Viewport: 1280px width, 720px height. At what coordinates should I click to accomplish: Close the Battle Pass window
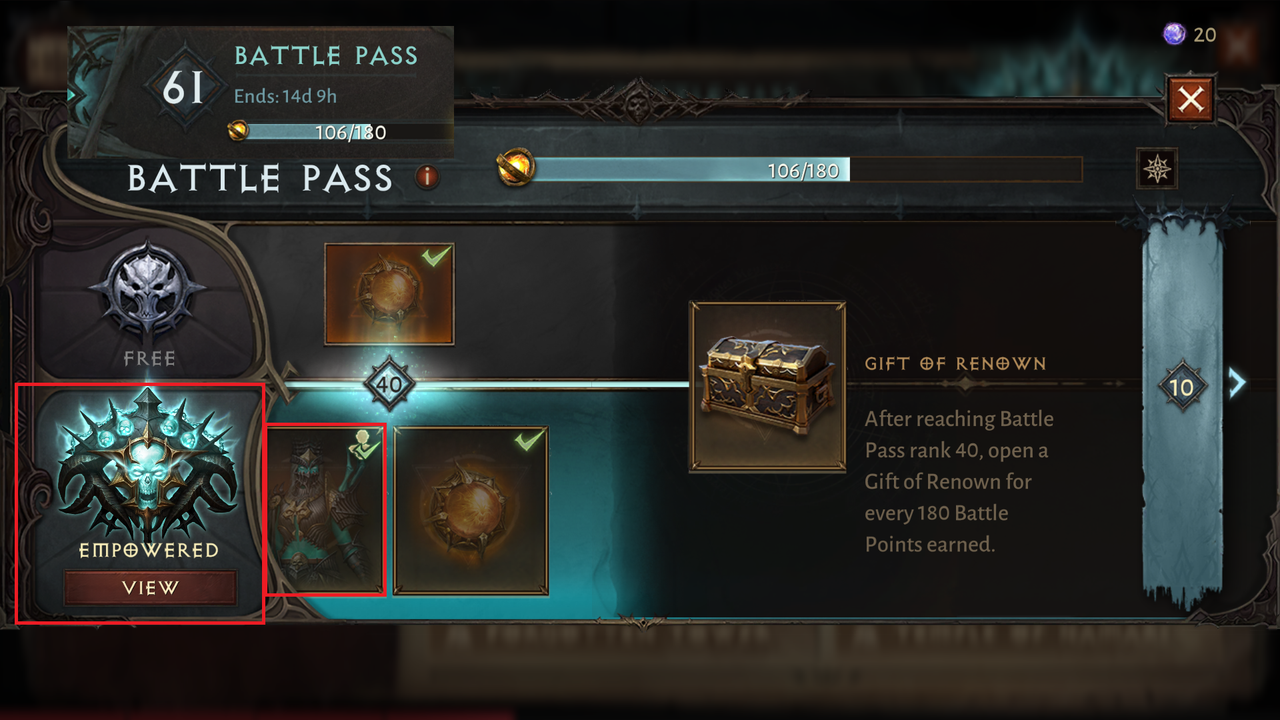[1190, 99]
